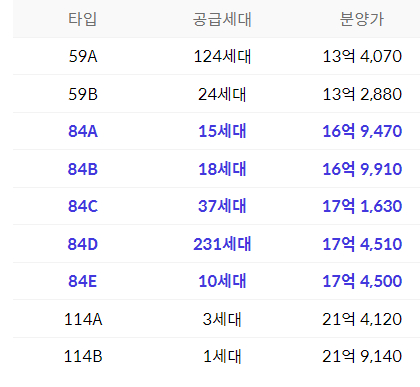Screen dimensions: 420x387
Task: Click the price 16억 9,910
Action: click(362, 169)
